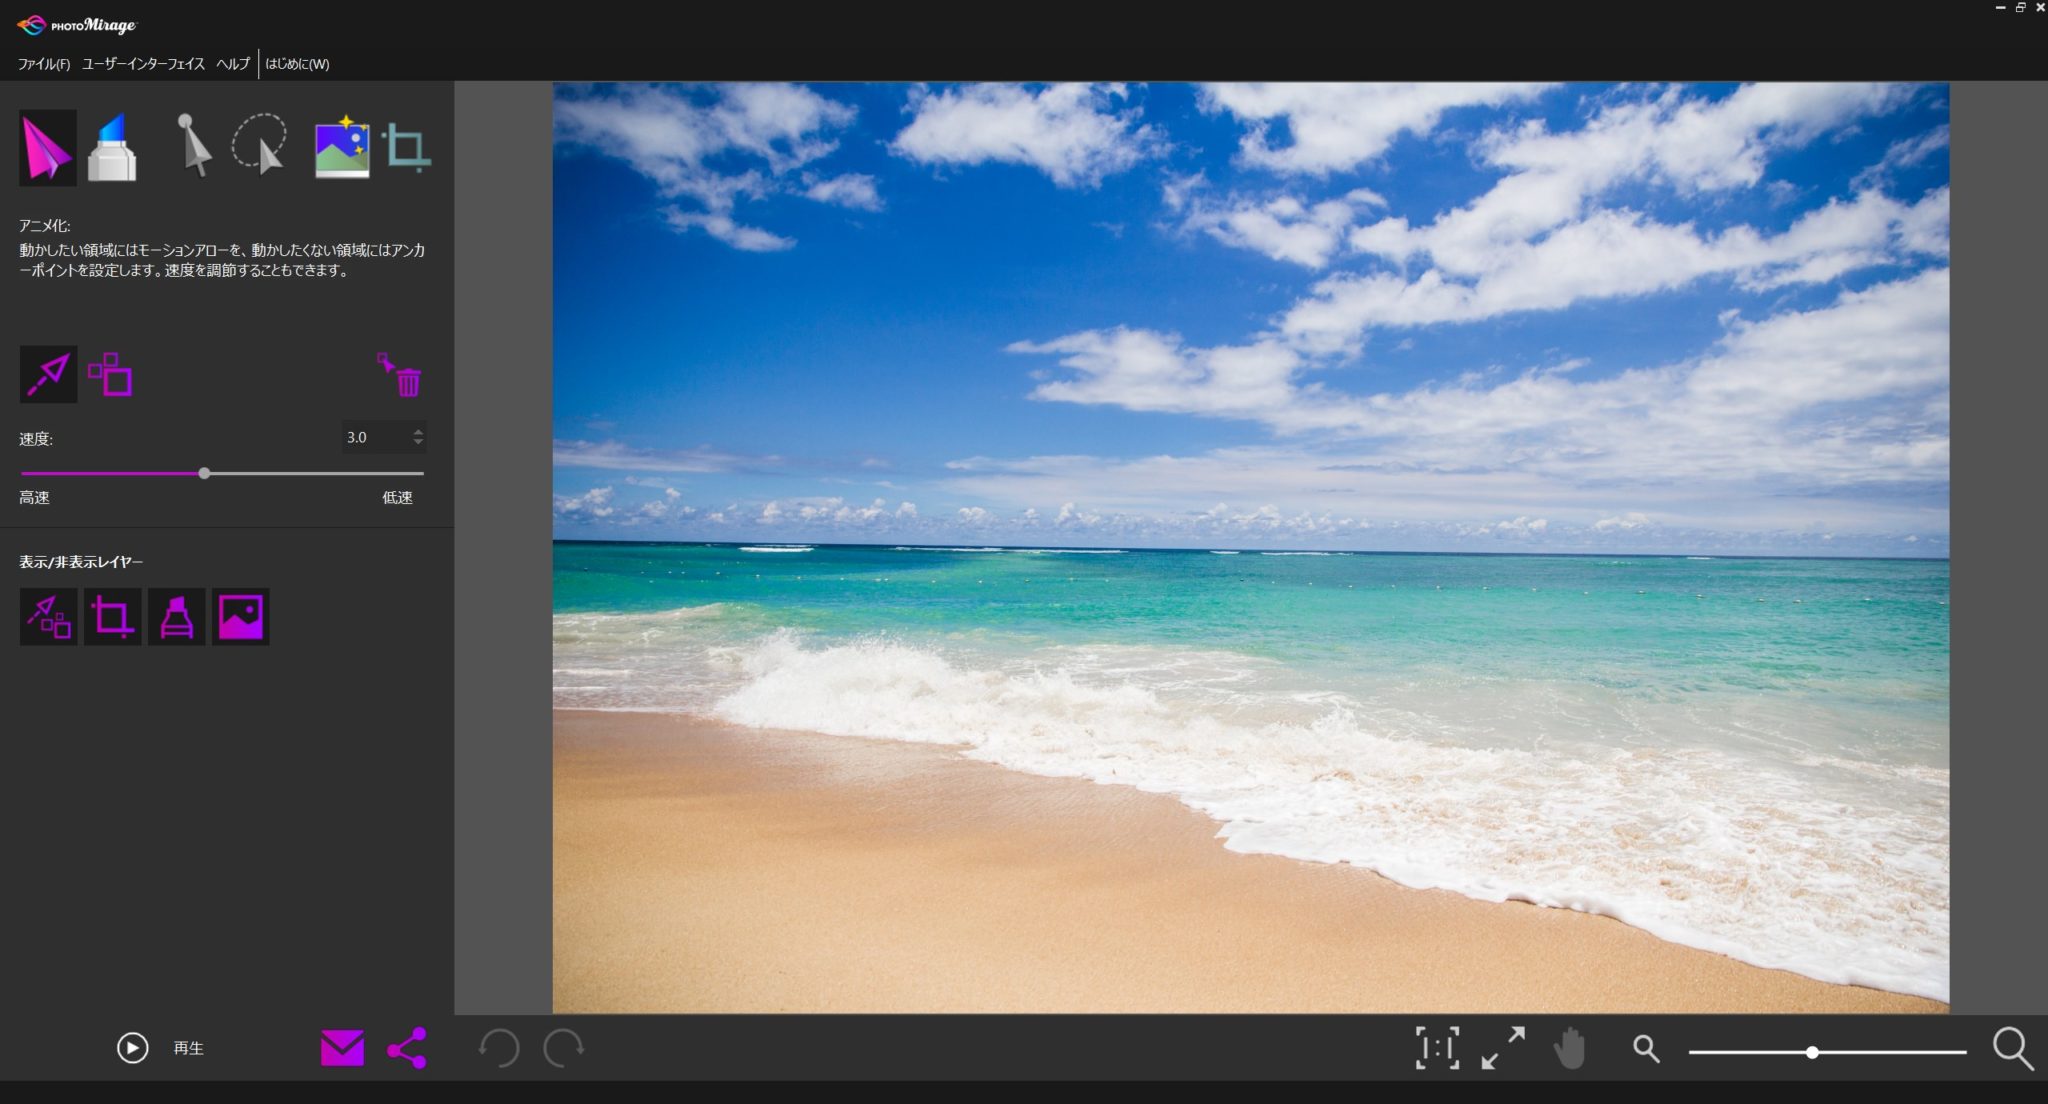2048x1104 pixels.
Task: Choose the selection pointer tool
Action: point(194,146)
